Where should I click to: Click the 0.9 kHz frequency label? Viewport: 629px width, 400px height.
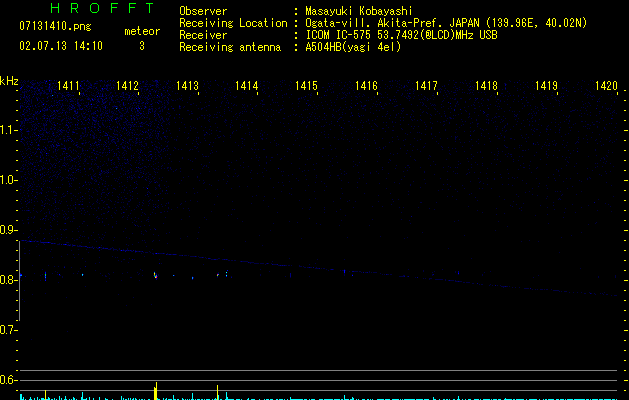tap(8, 230)
